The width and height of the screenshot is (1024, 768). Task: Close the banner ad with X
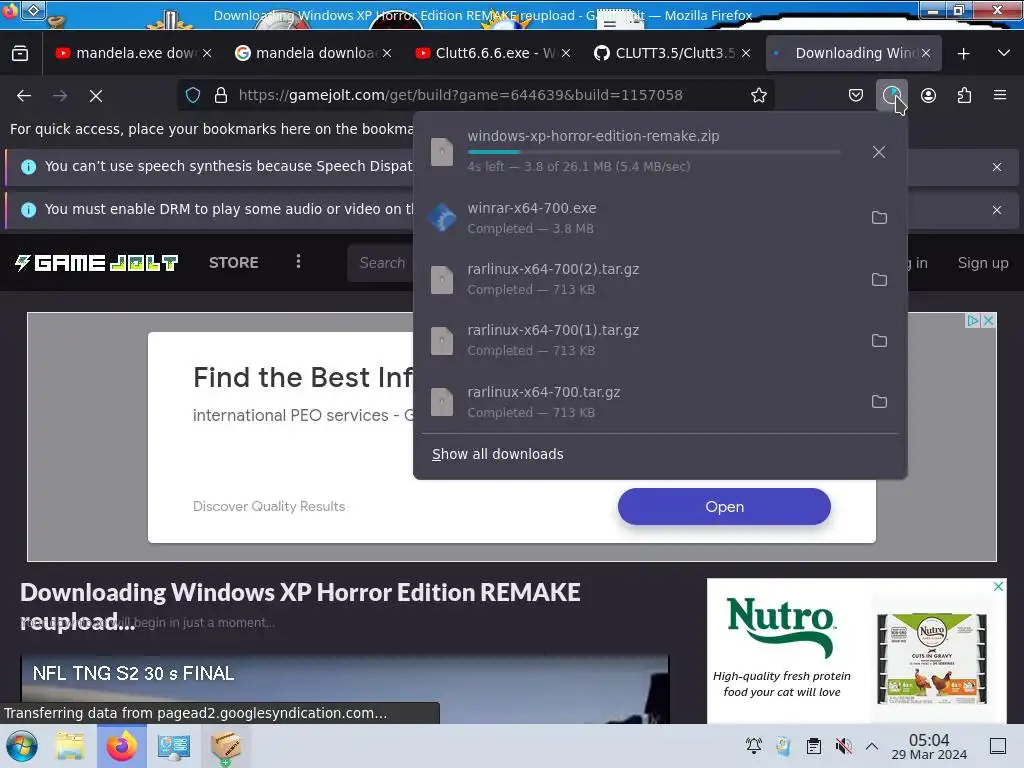pyautogui.click(x=989, y=321)
